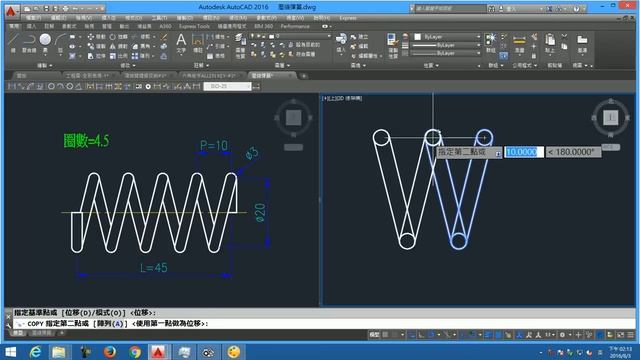This screenshot has height=360, width=640.
Task: Click the Match Properties tool
Action: point(392,46)
